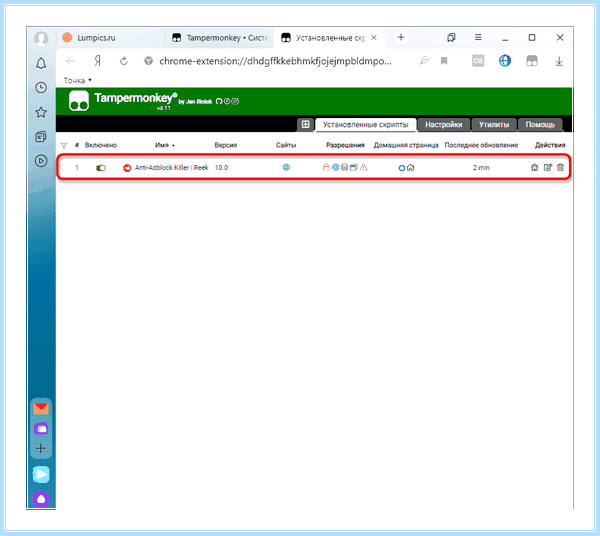Click the storage database permission icon

point(344,167)
